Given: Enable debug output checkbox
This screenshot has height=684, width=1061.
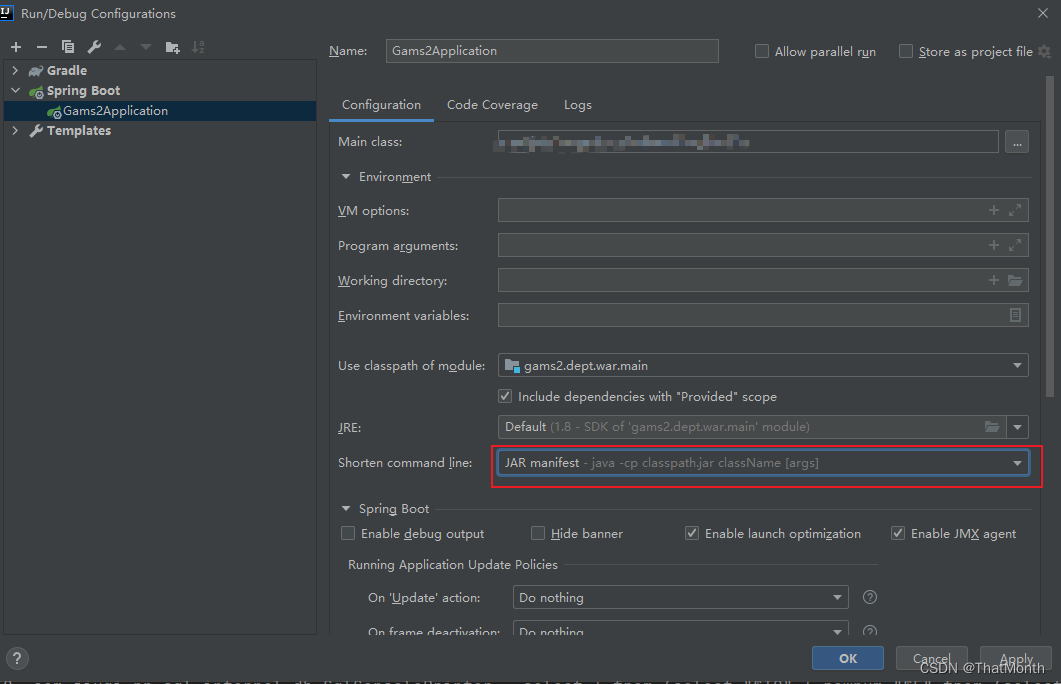Looking at the screenshot, I should pos(348,534).
